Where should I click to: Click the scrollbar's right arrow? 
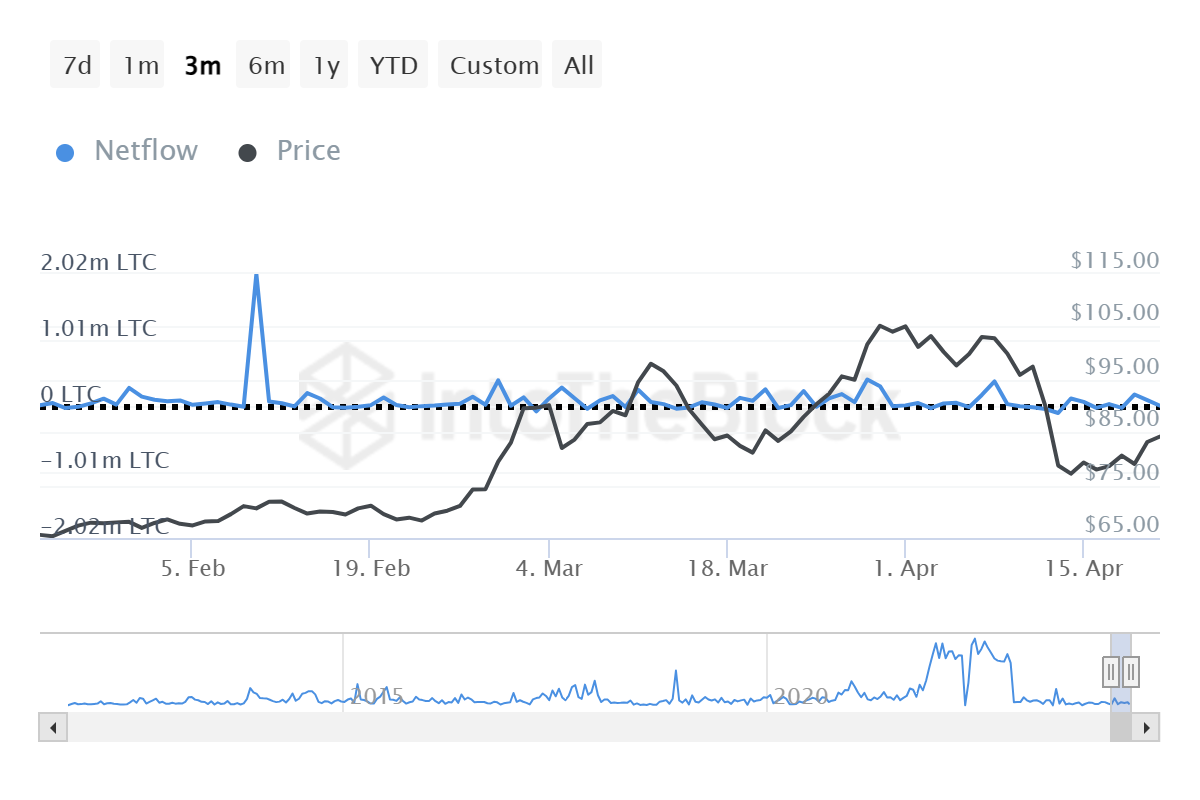click(x=1148, y=727)
